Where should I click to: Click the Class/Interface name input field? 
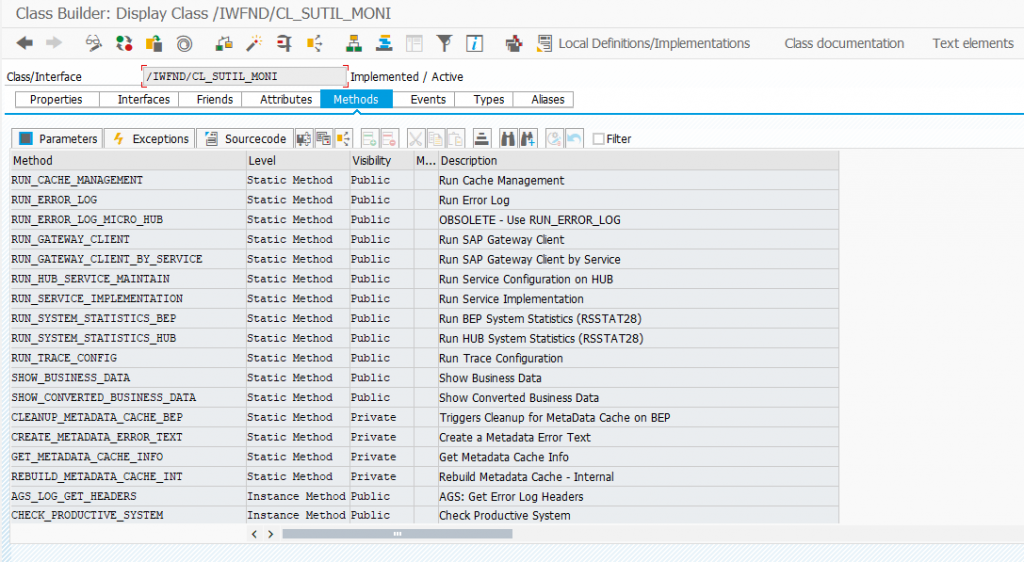245,76
